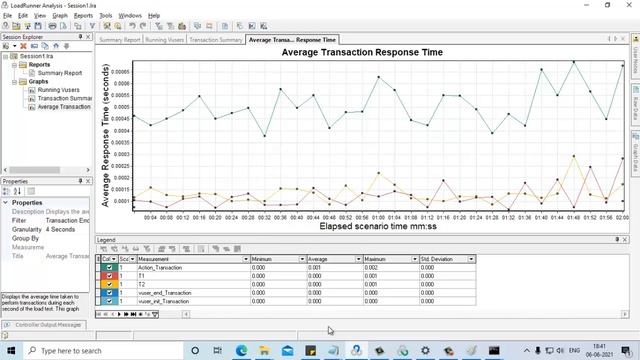
Task: Switch to the Transaction Summary tab
Action: pos(216,40)
